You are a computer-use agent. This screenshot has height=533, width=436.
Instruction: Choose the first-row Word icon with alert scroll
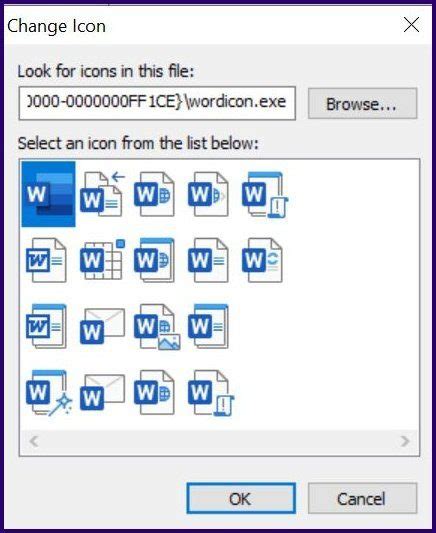(x=264, y=194)
